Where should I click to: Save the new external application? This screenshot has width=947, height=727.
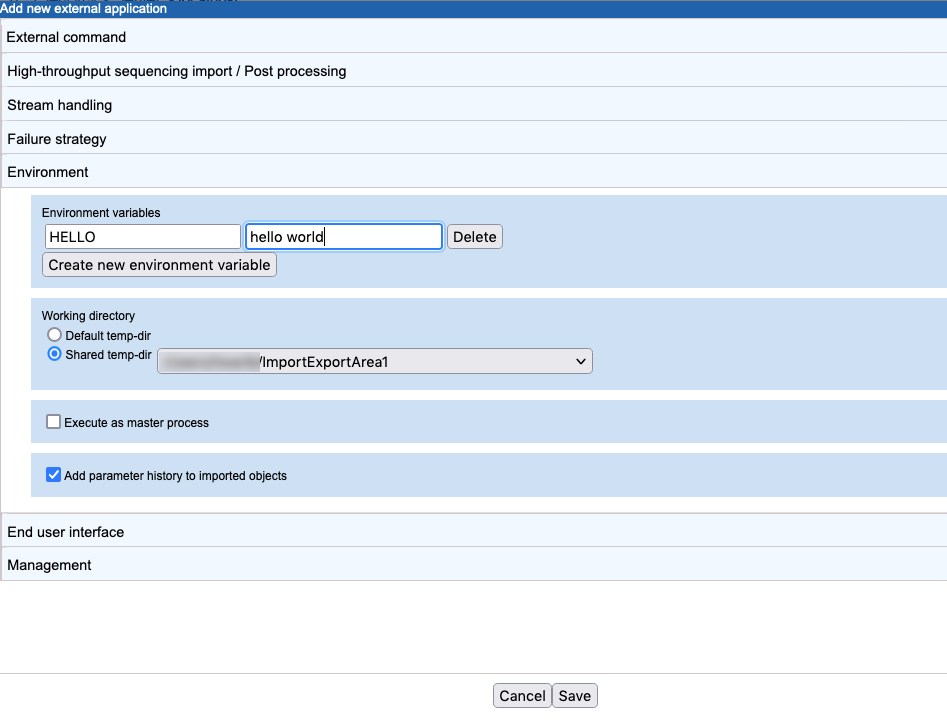pos(575,696)
